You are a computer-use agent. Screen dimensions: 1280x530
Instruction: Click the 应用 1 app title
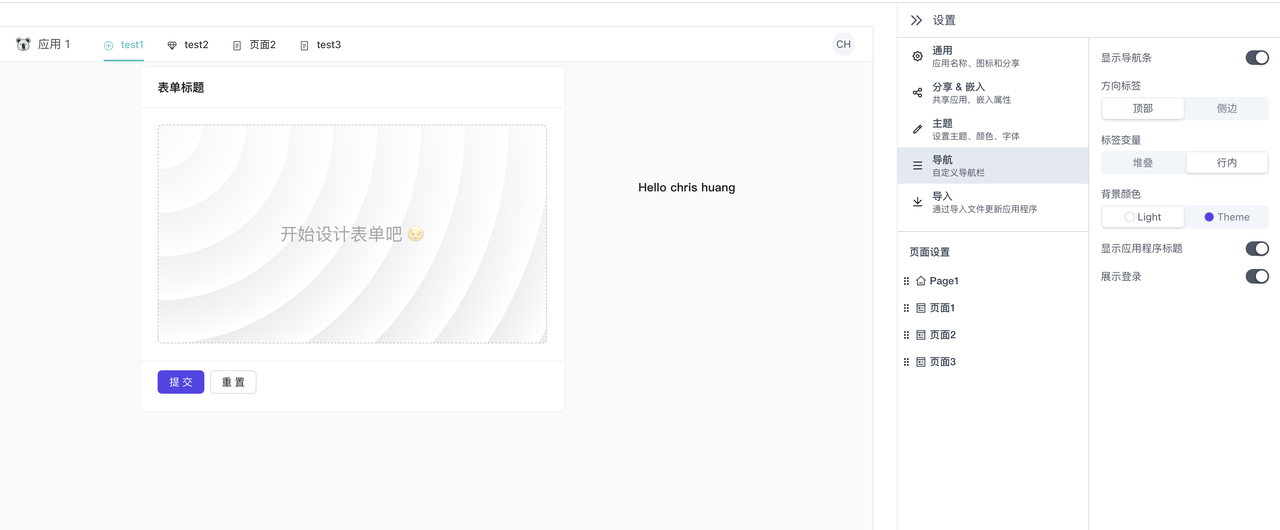[x=54, y=44]
